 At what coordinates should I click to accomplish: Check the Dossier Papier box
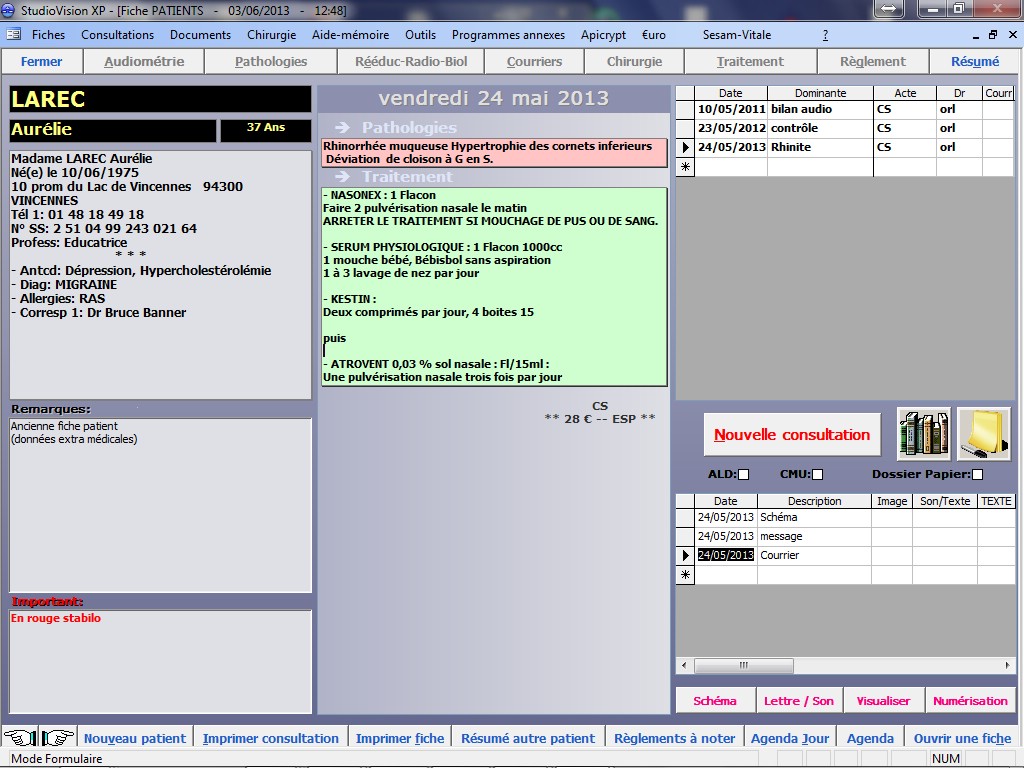[977, 474]
